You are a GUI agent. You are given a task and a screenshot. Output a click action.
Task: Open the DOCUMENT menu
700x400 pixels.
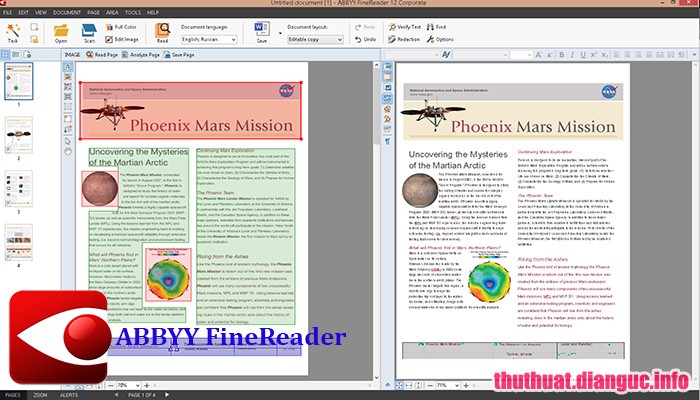(67, 12)
